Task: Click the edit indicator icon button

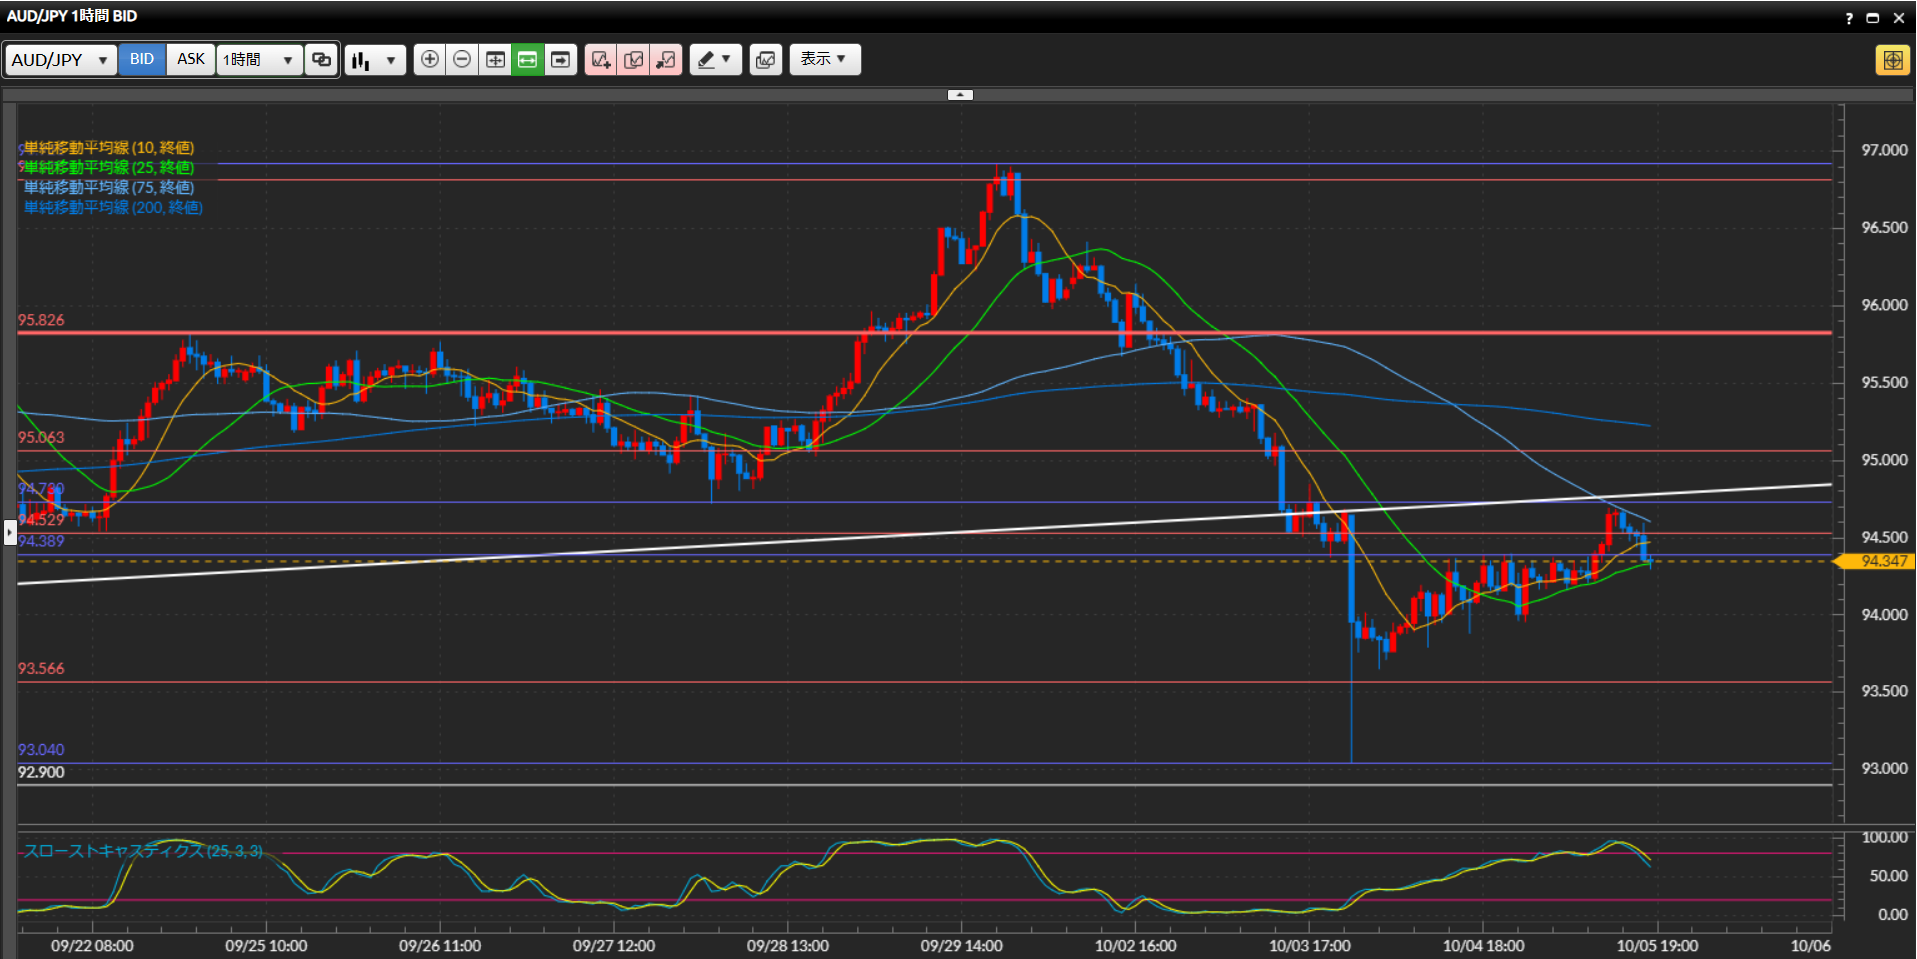Action: 633,60
